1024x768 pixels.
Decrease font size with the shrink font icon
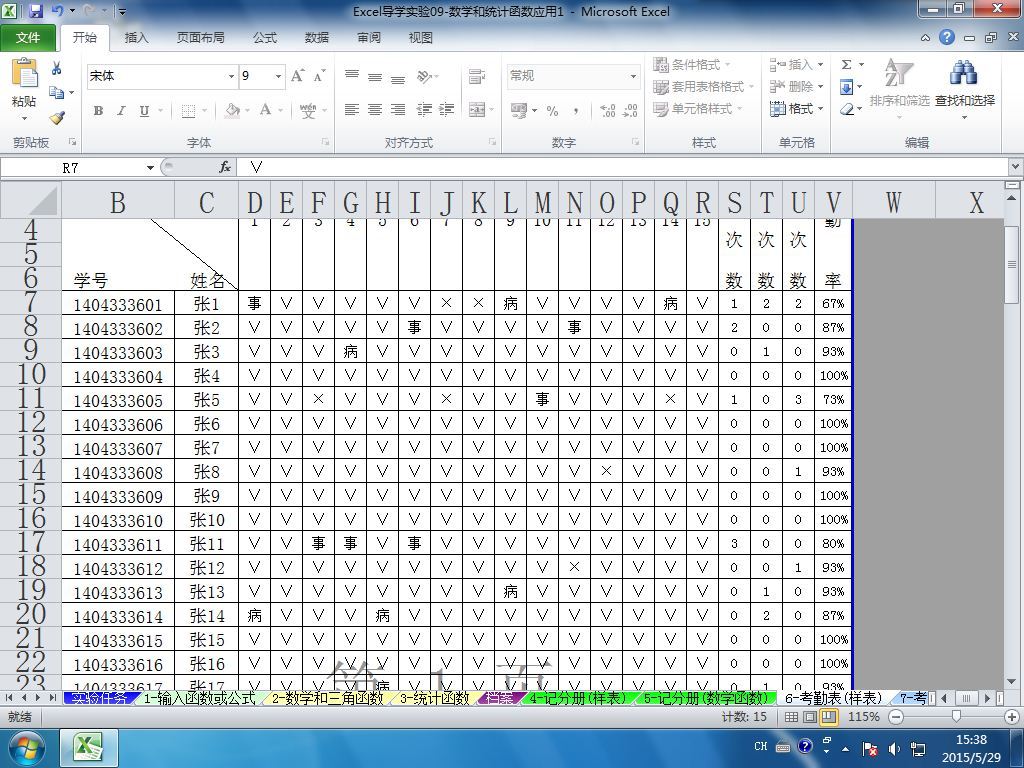tap(319, 76)
